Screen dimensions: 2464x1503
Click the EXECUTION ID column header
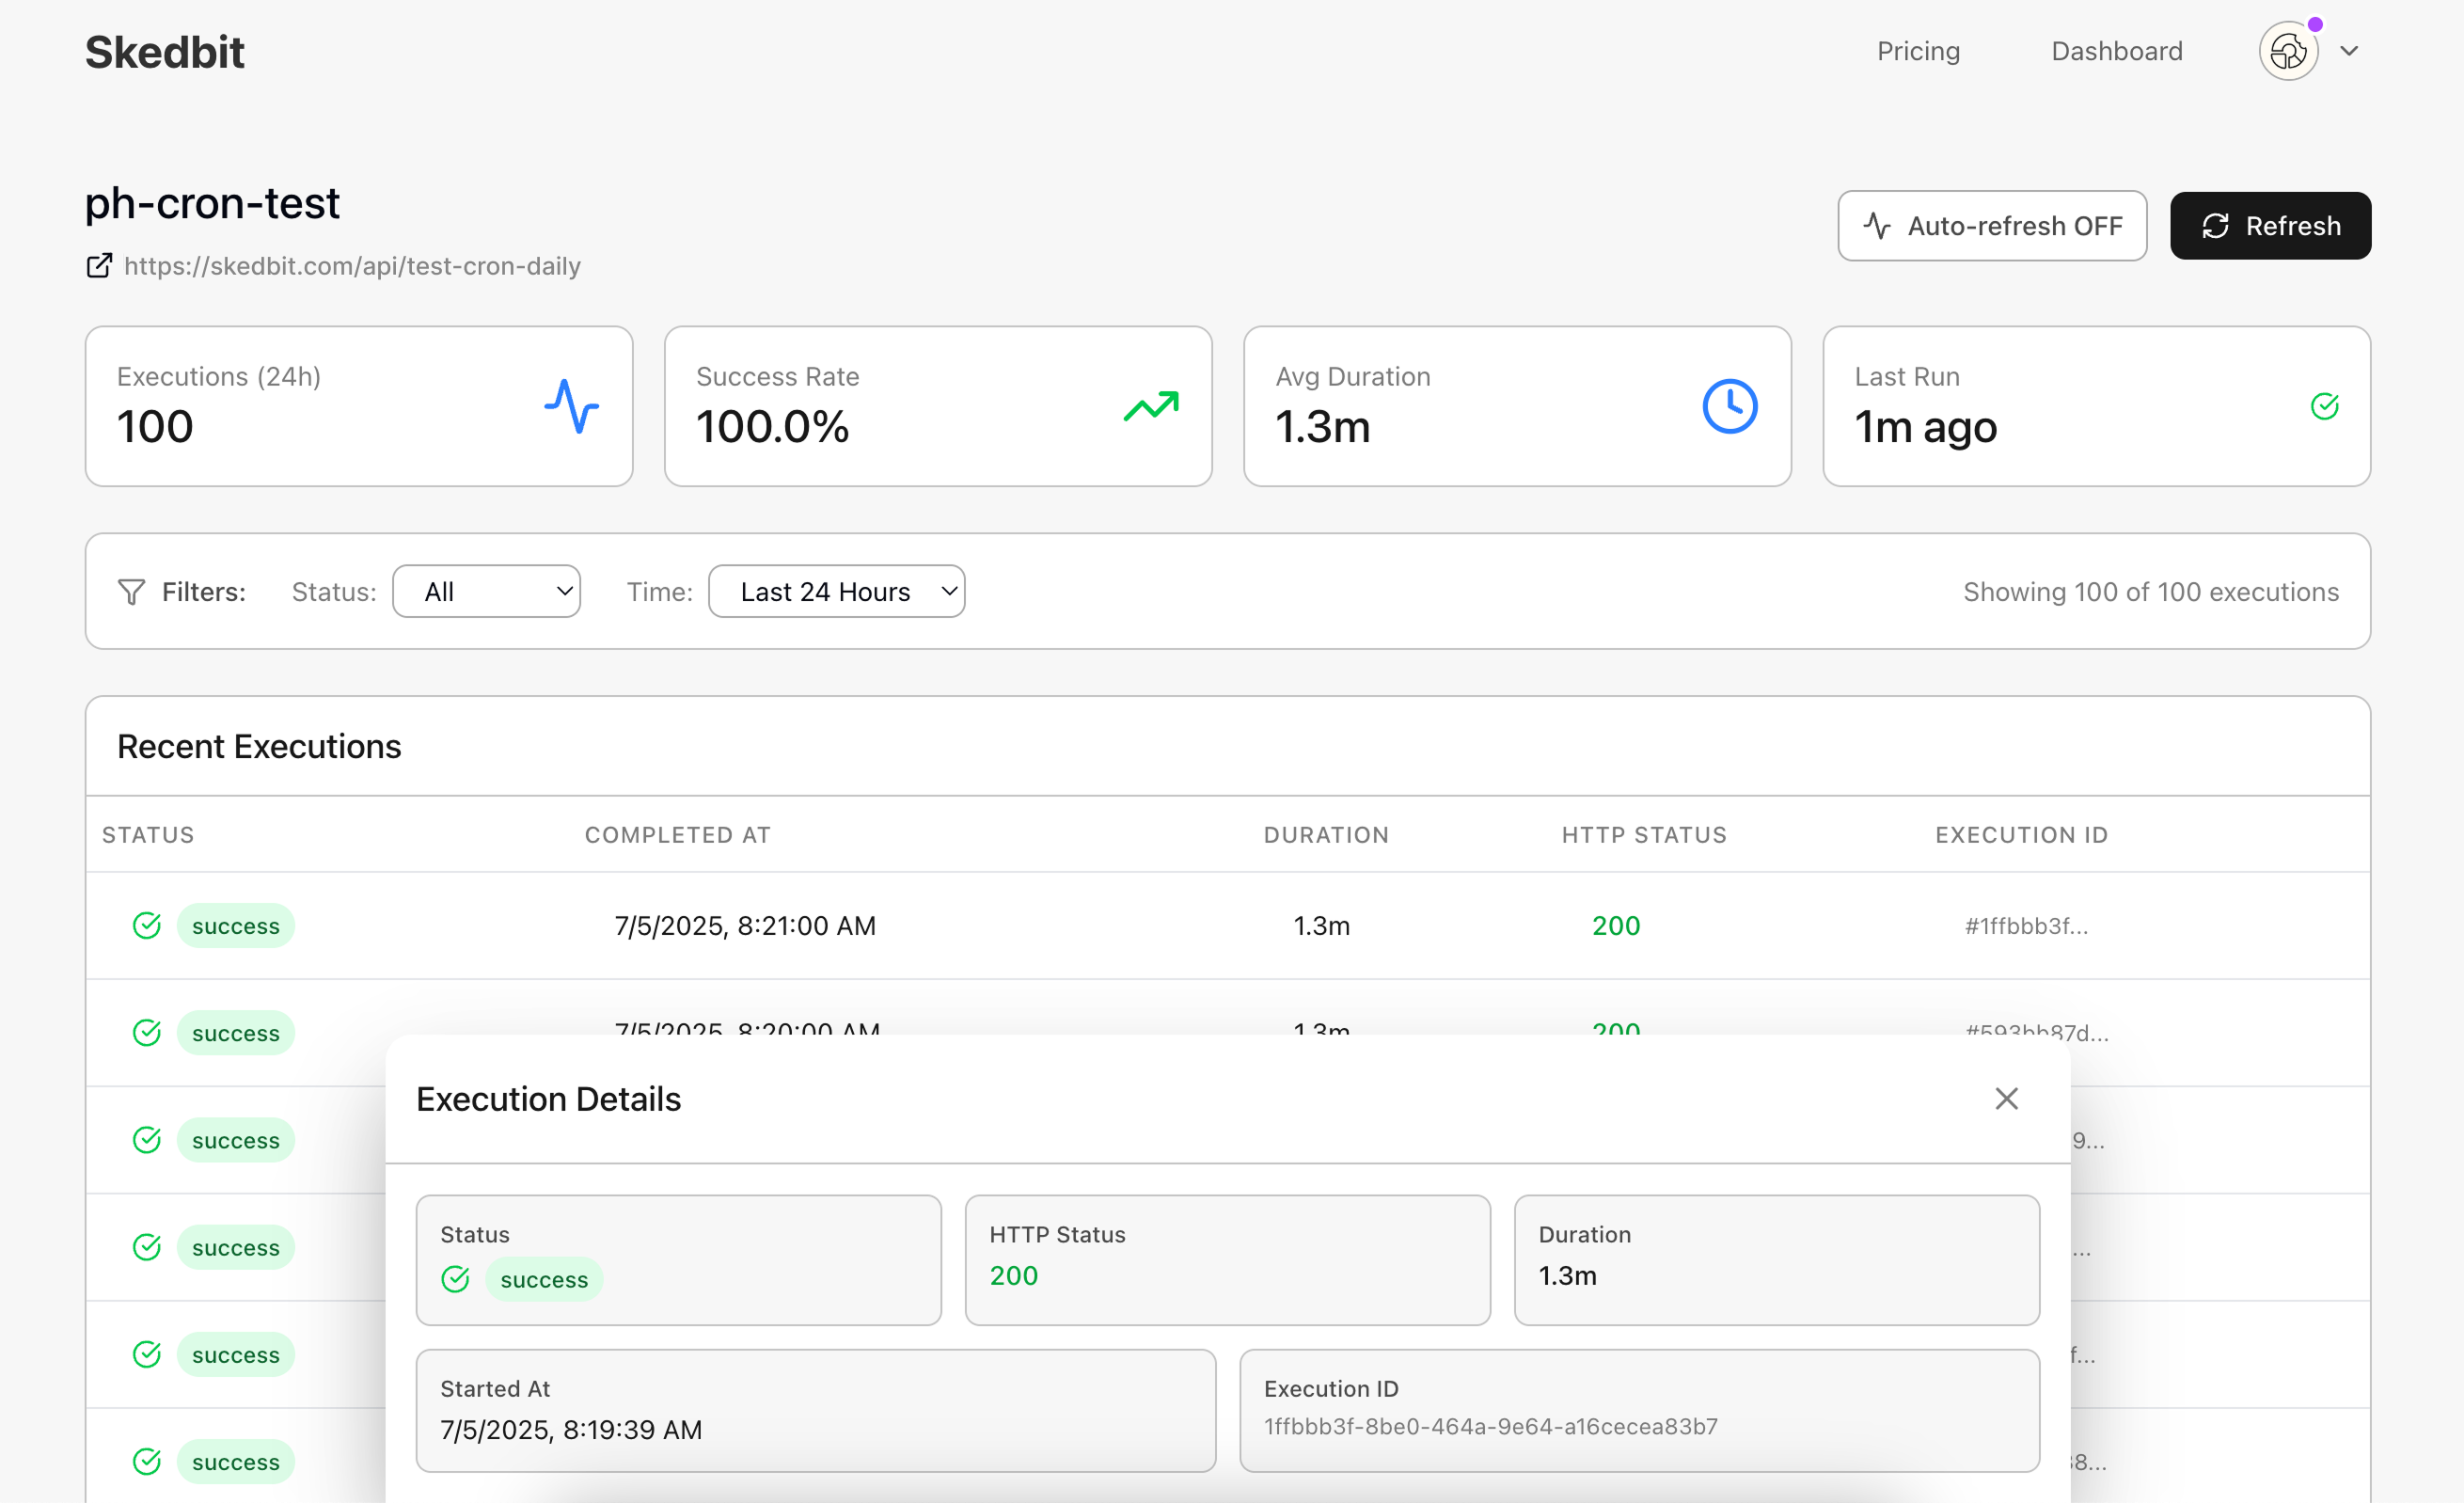click(x=2021, y=835)
